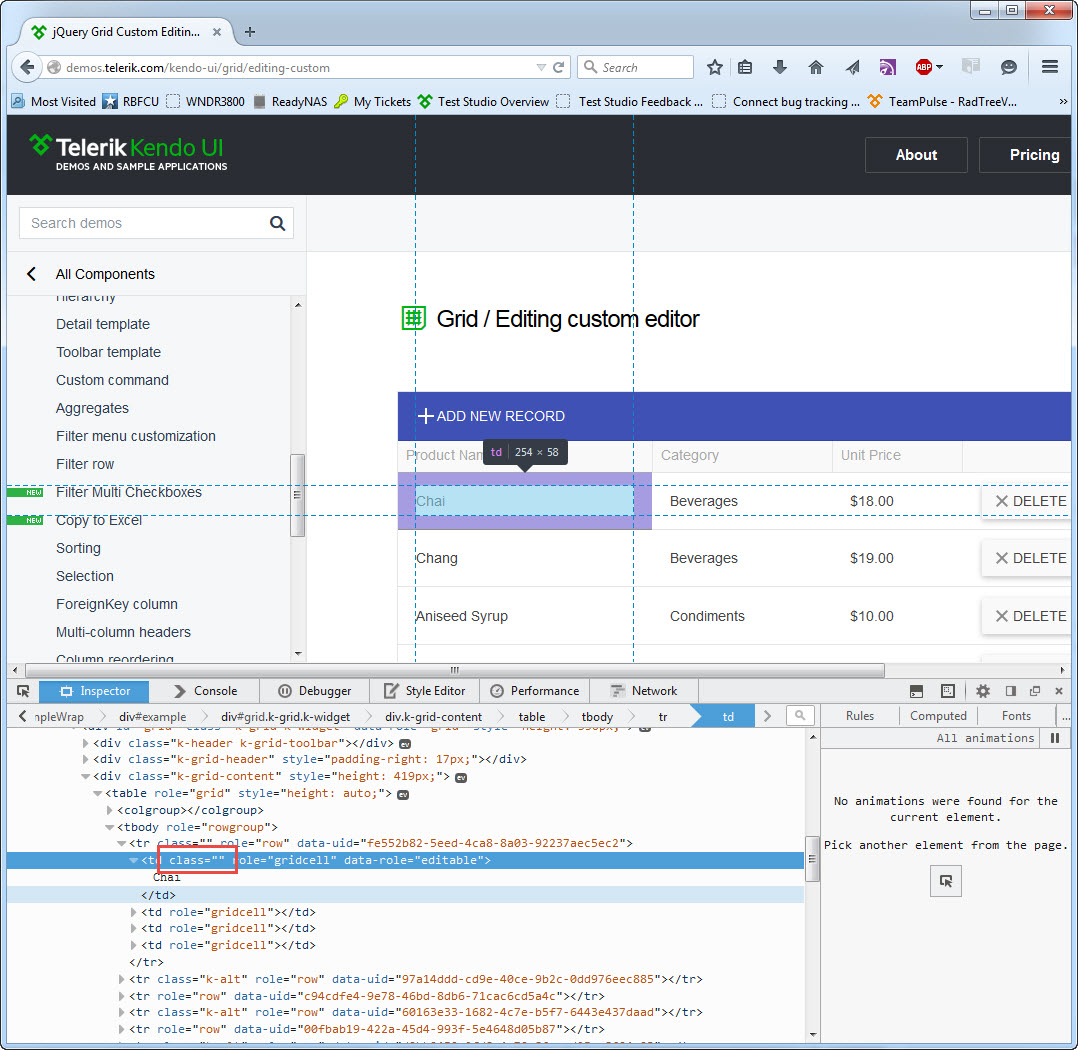Screen dimensions: 1078x1050
Task: Switch to the Console tab
Action: 204,691
